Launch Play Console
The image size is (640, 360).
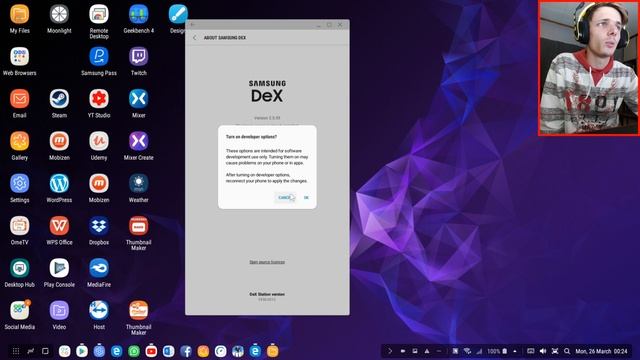[x=59, y=268]
